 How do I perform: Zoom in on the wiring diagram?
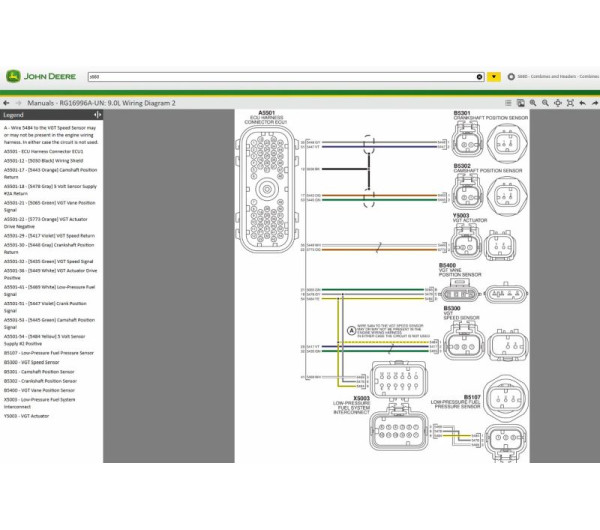[x=533, y=102]
